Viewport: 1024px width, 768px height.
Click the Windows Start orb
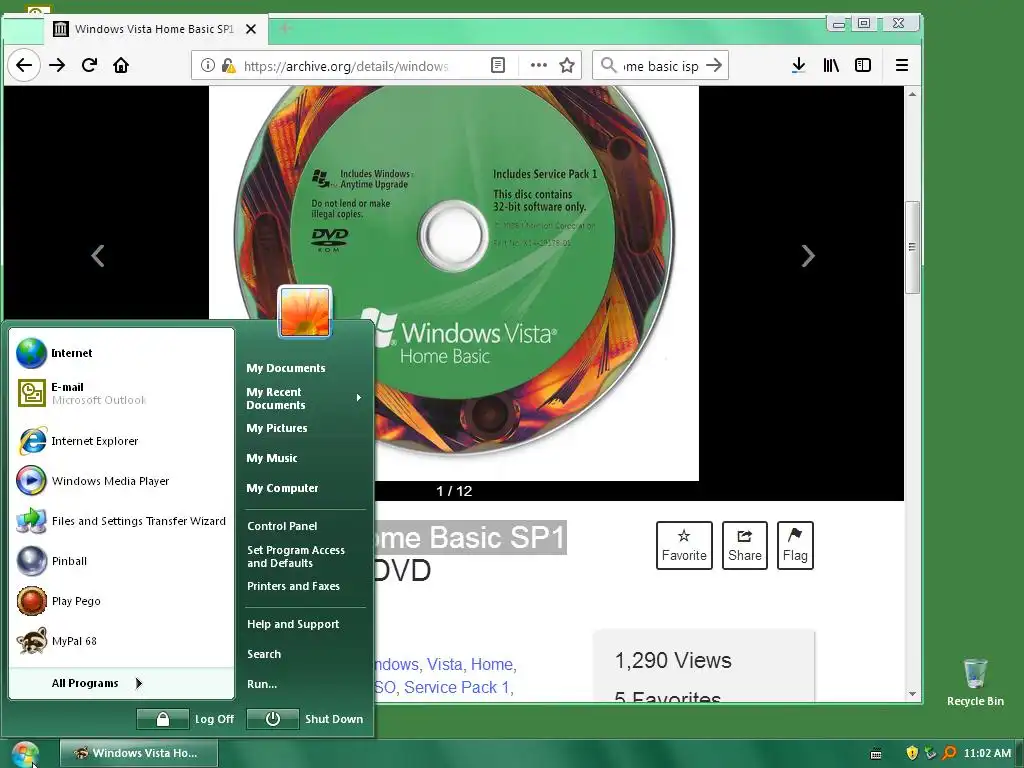[25, 754]
